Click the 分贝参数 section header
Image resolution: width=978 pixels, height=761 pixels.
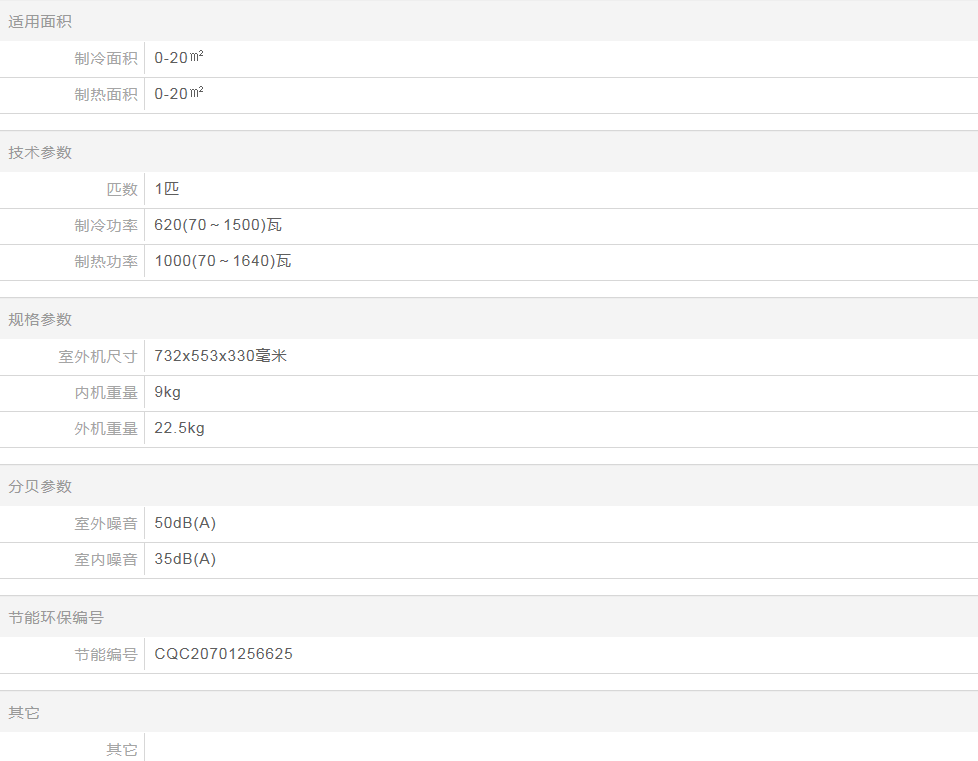[40, 486]
